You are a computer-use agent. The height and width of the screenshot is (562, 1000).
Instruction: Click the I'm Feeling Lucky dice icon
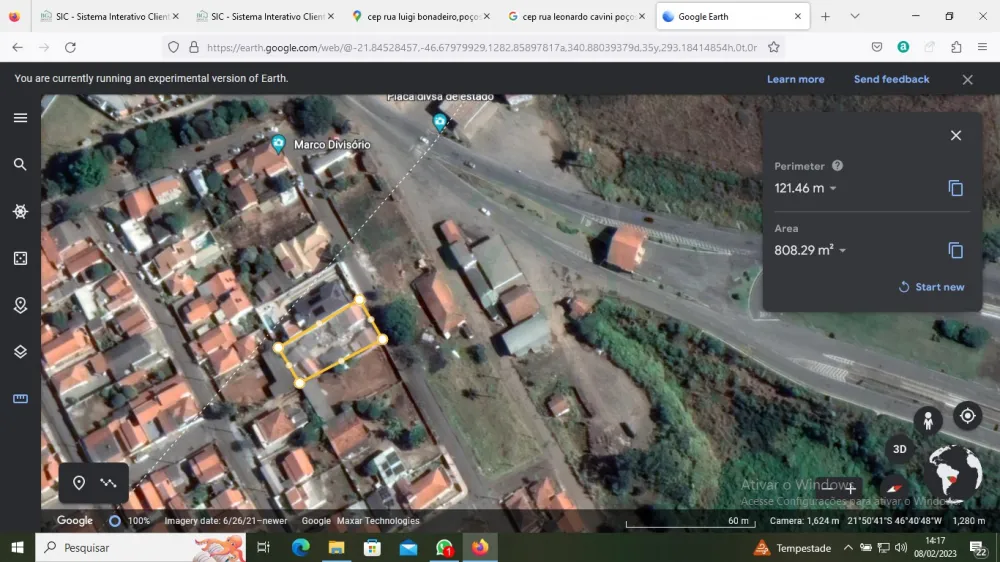pos(20,259)
